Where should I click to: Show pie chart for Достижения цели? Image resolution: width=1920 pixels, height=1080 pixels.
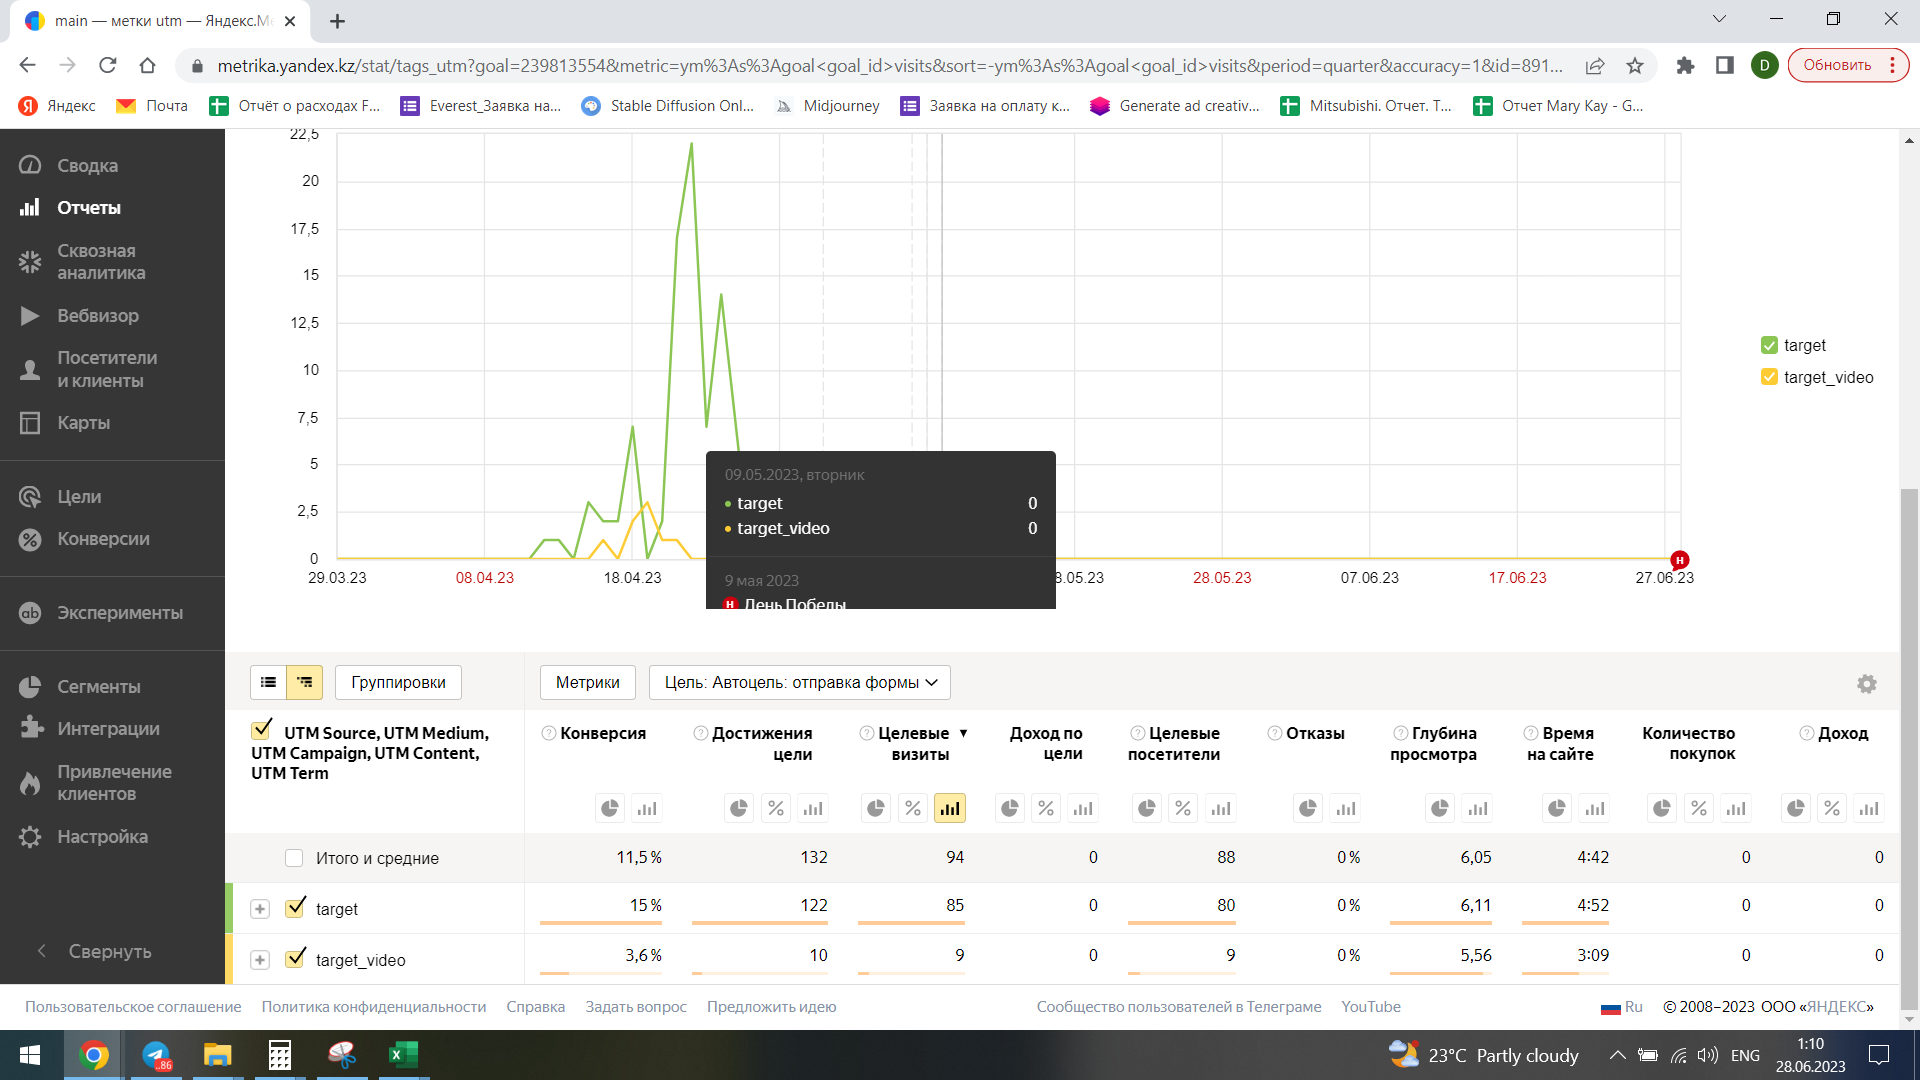pyautogui.click(x=739, y=808)
